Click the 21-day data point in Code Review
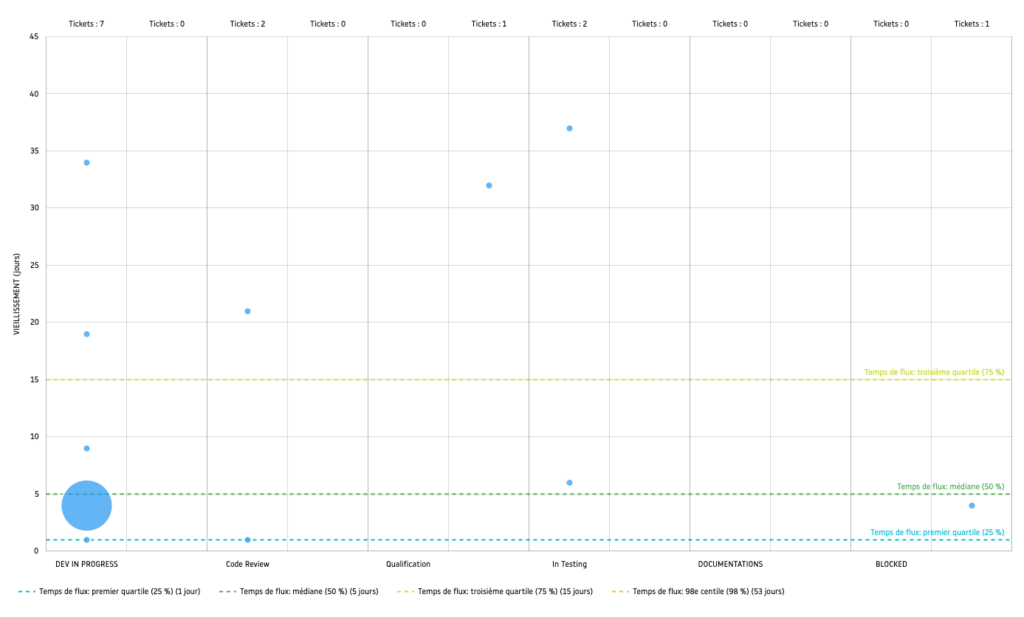Screen dimensions: 1024x617 tap(248, 311)
